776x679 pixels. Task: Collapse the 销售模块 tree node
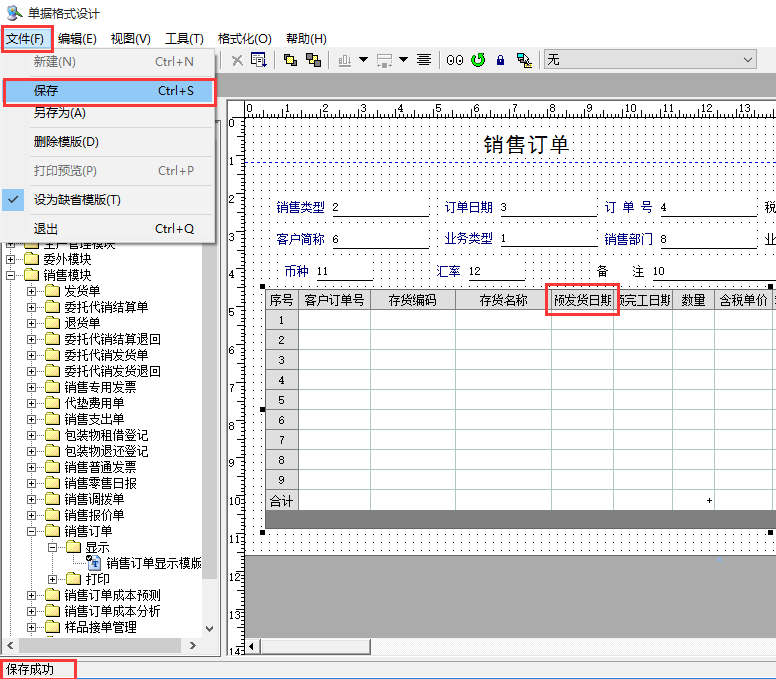point(12,275)
